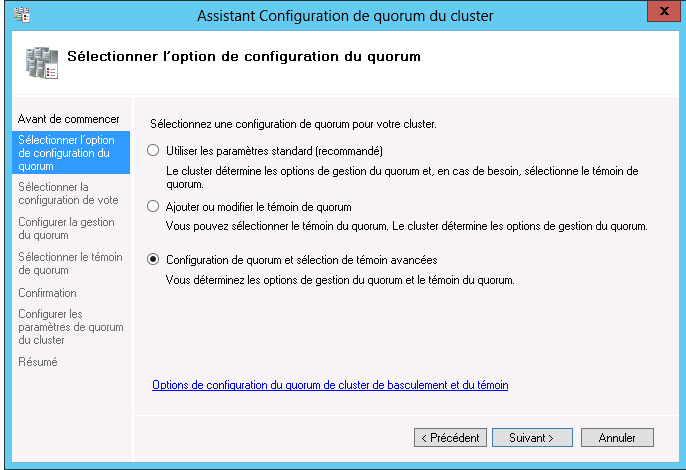Click the cluster wizard icon in title bar
The width and height of the screenshot is (686, 470).
tap(21, 15)
